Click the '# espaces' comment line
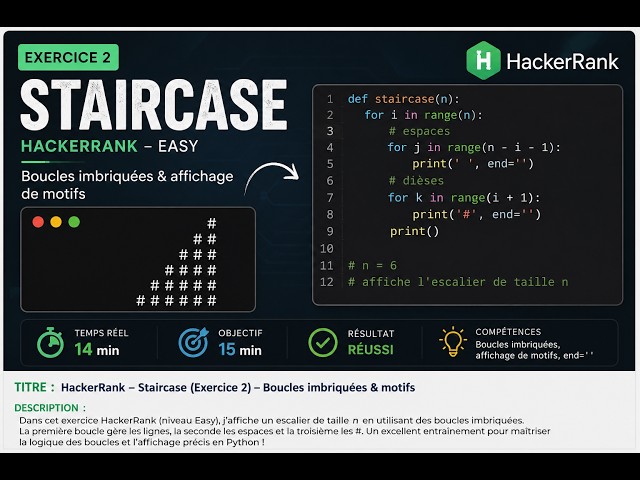Image resolution: width=640 pixels, height=480 pixels. click(419, 131)
